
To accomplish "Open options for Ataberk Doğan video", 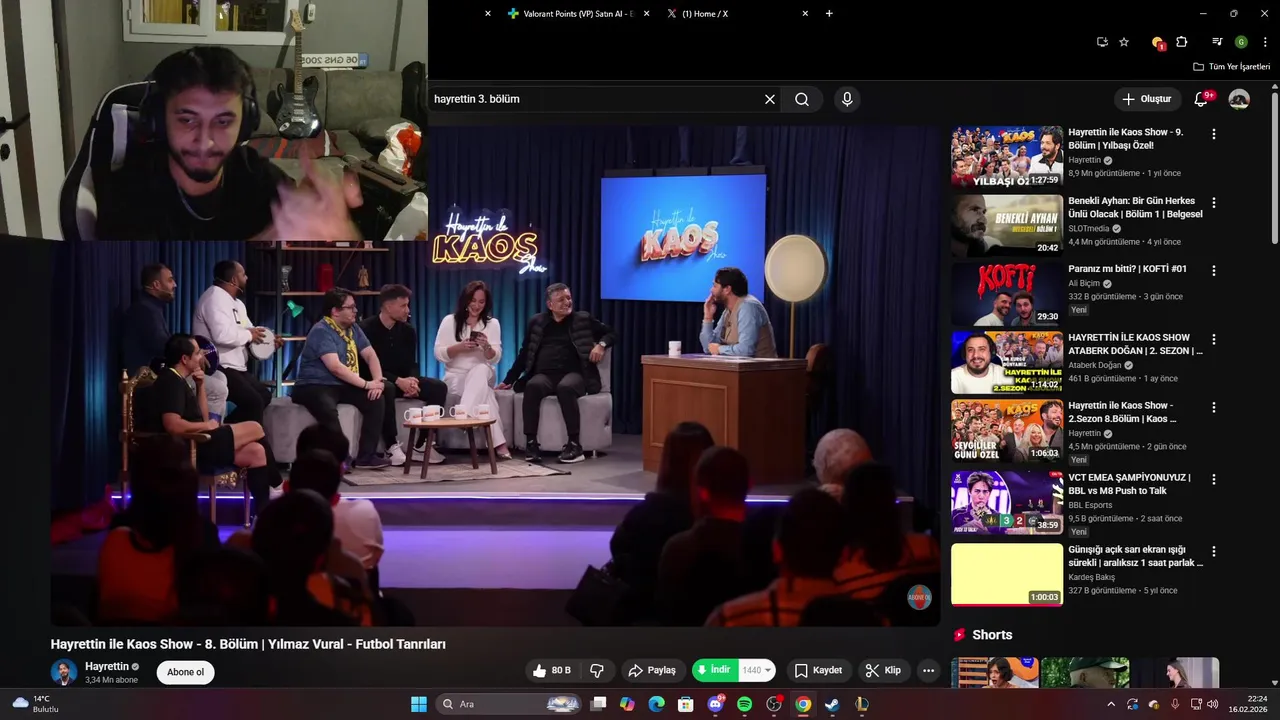I will [x=1214, y=340].
